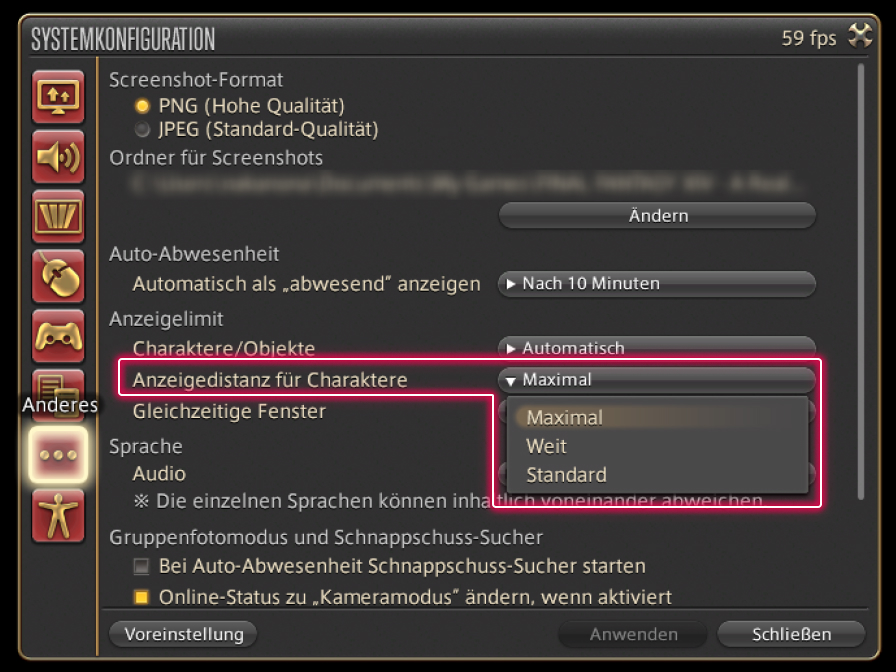Open the Charaktere/Objekte 'Automatisch' dropdown

[x=656, y=348]
